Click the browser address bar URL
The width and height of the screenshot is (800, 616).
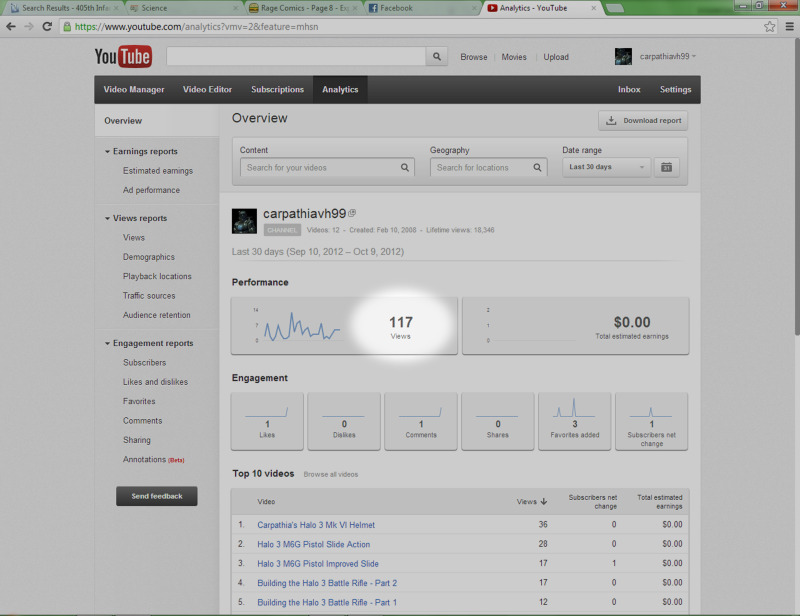click(196, 27)
